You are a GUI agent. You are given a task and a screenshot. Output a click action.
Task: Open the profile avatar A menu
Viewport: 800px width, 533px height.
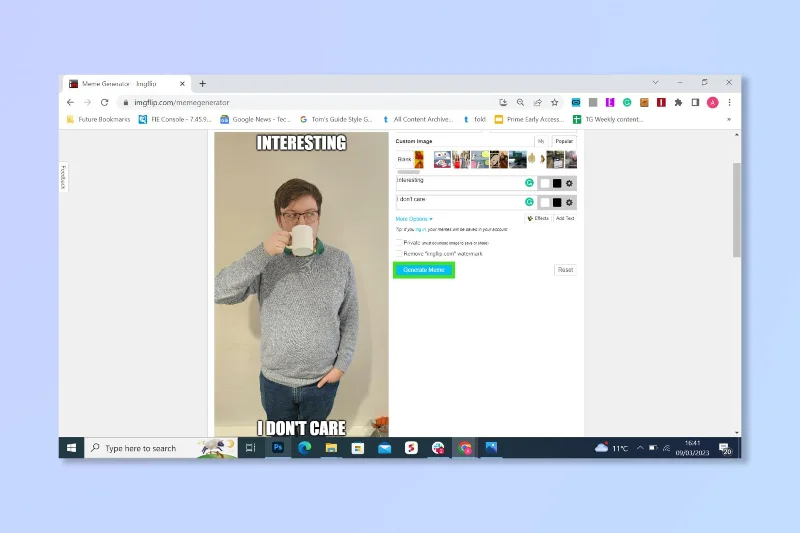pos(713,103)
